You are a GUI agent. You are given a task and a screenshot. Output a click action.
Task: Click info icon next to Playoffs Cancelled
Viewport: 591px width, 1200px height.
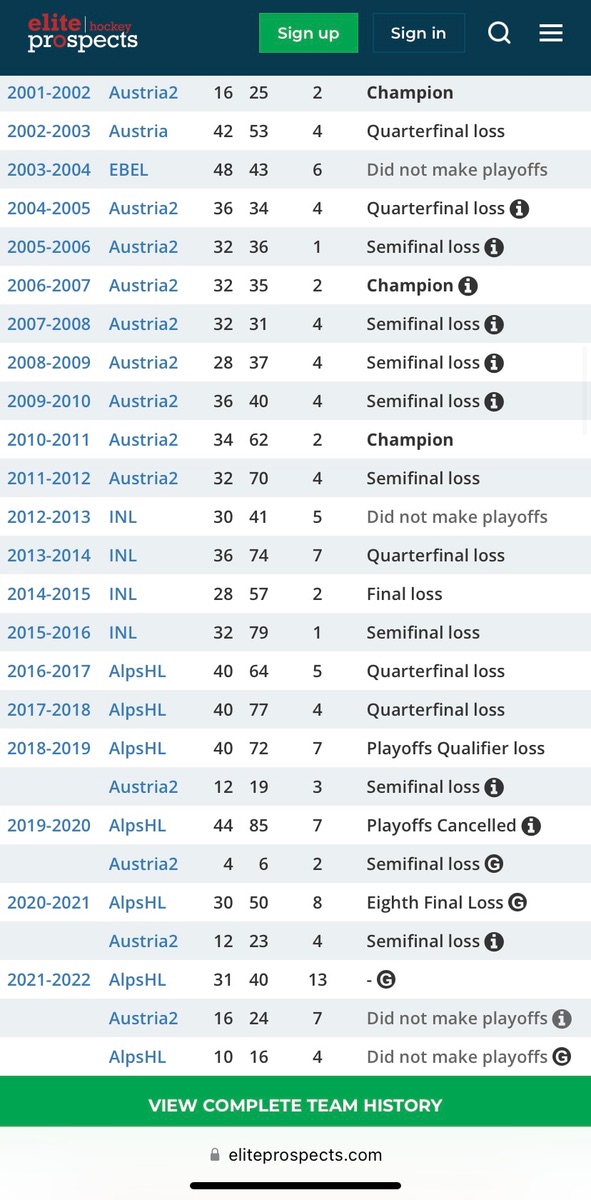531,826
